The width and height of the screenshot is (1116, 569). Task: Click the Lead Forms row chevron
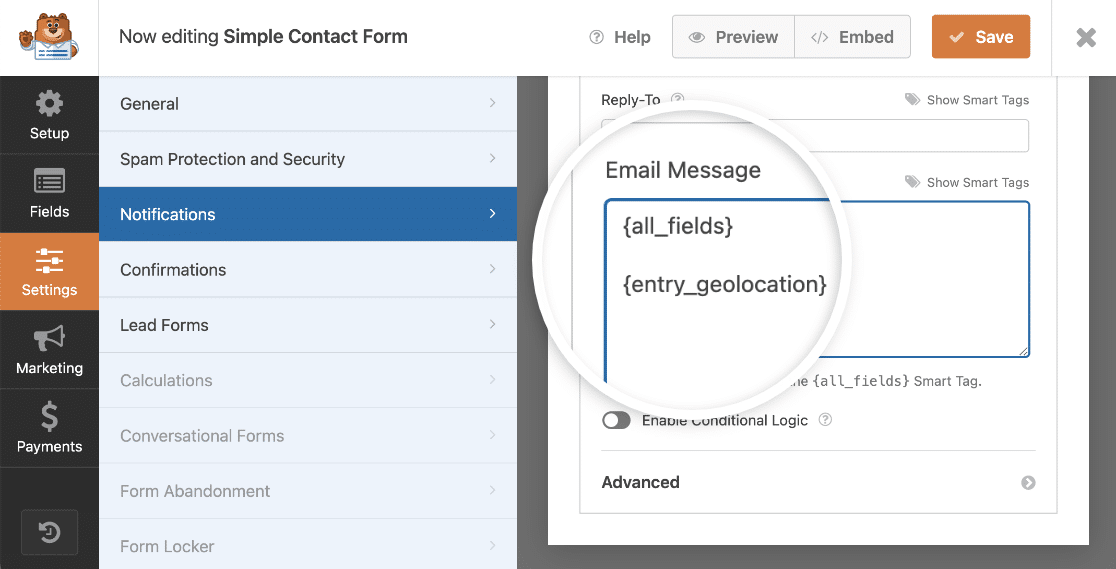pos(493,325)
